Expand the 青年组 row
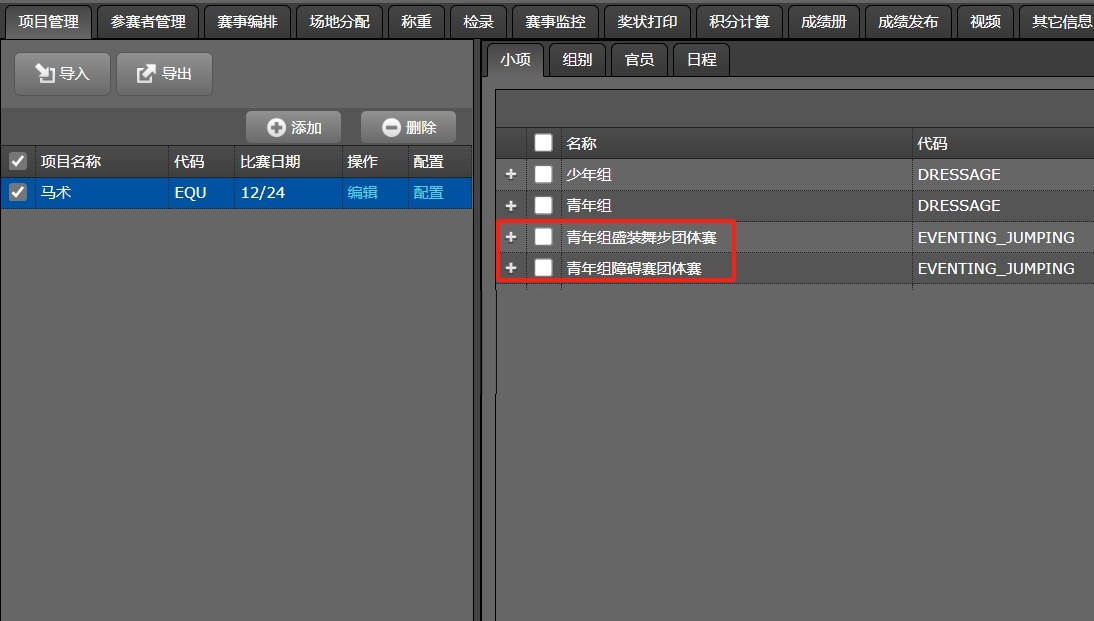The height and width of the screenshot is (621, 1094). point(511,205)
